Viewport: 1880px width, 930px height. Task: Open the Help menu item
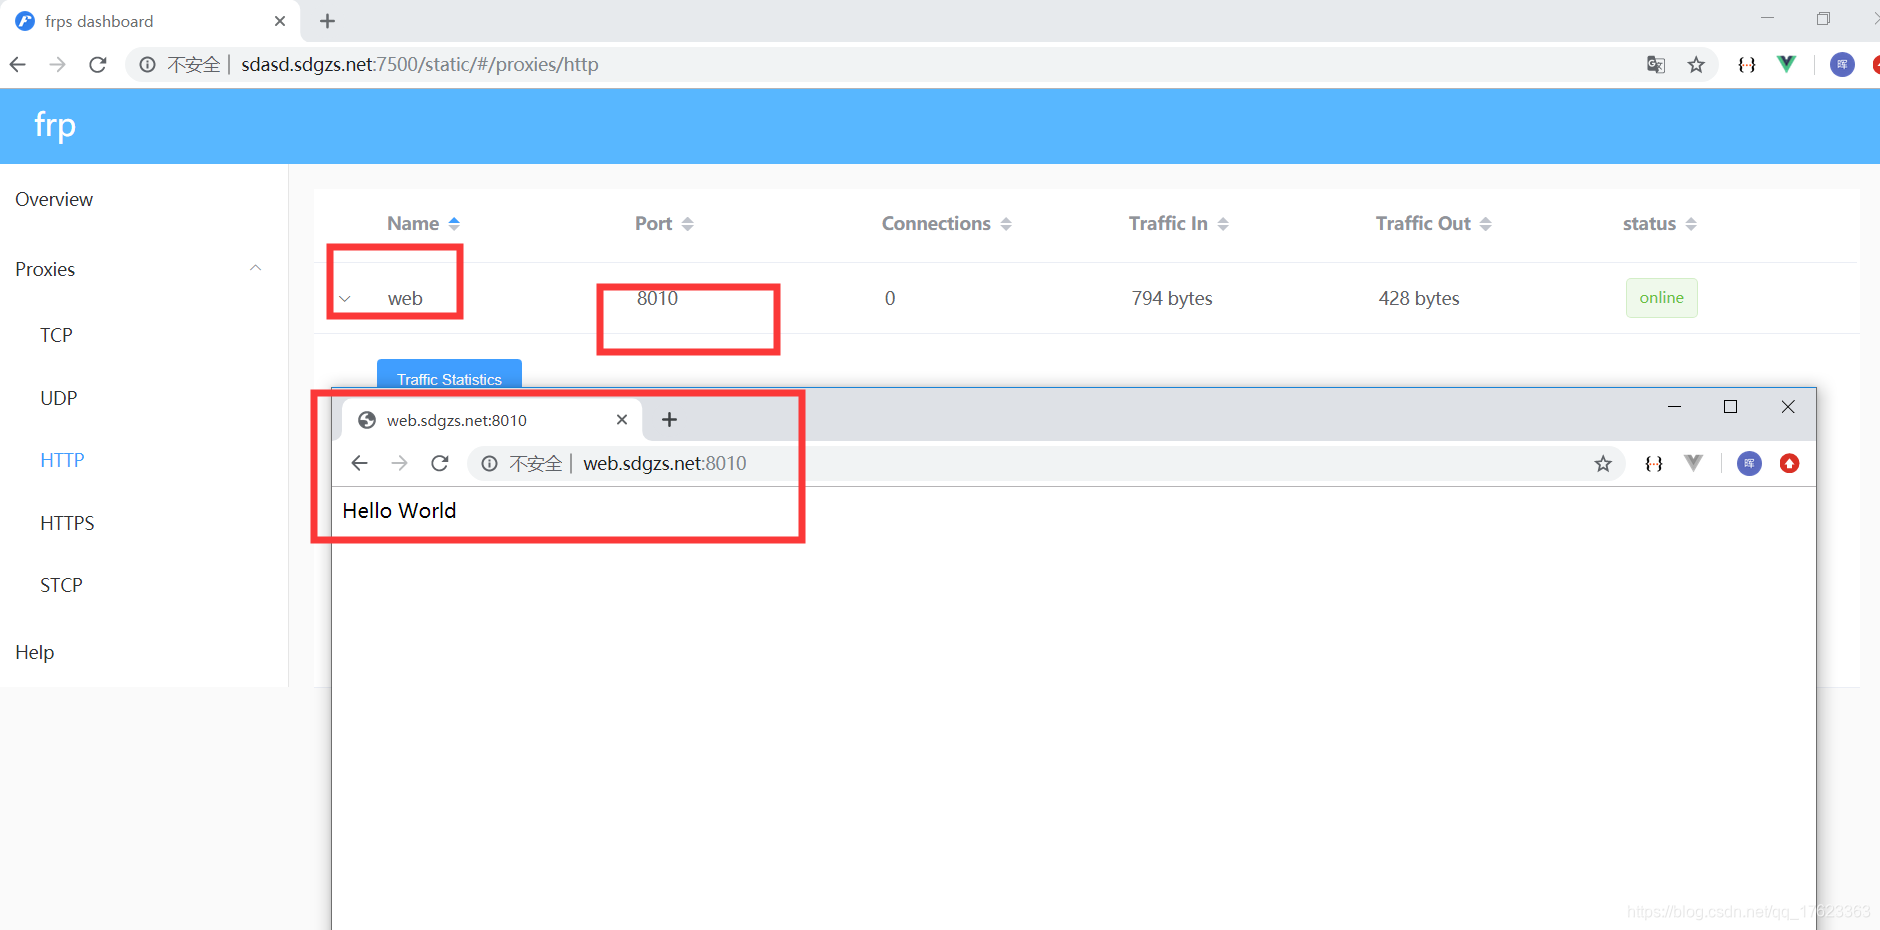click(144, 652)
